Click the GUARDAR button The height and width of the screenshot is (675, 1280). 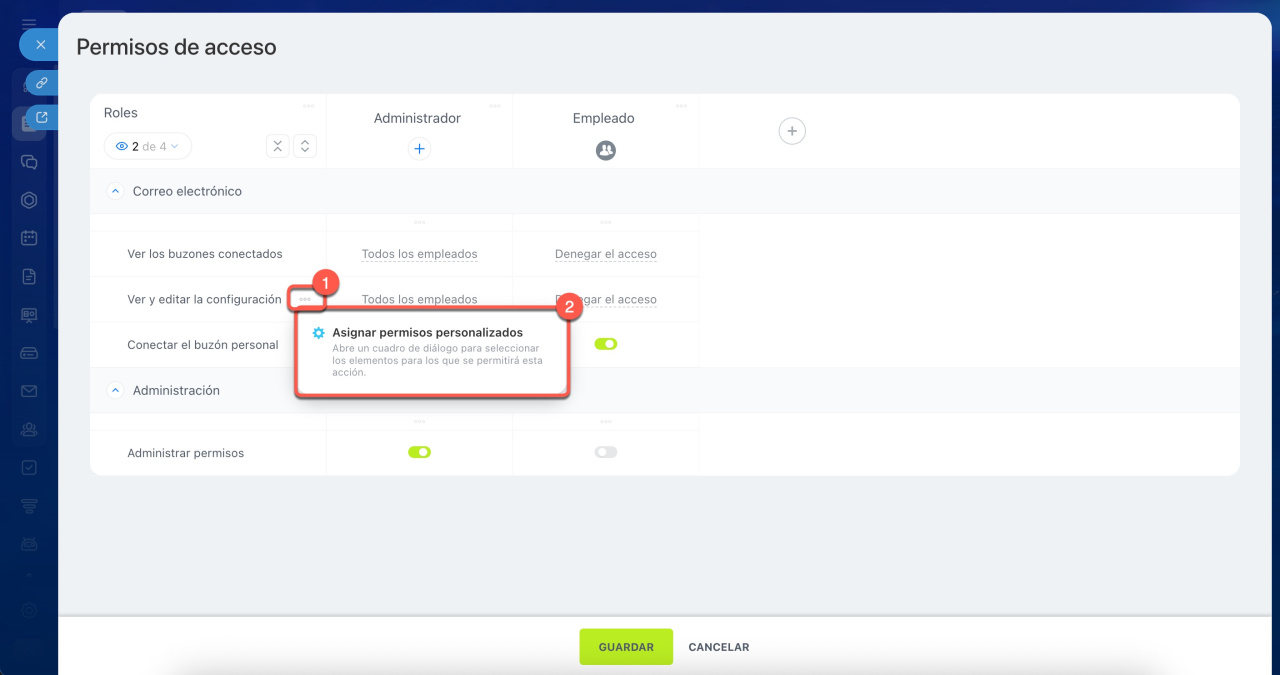(x=626, y=647)
